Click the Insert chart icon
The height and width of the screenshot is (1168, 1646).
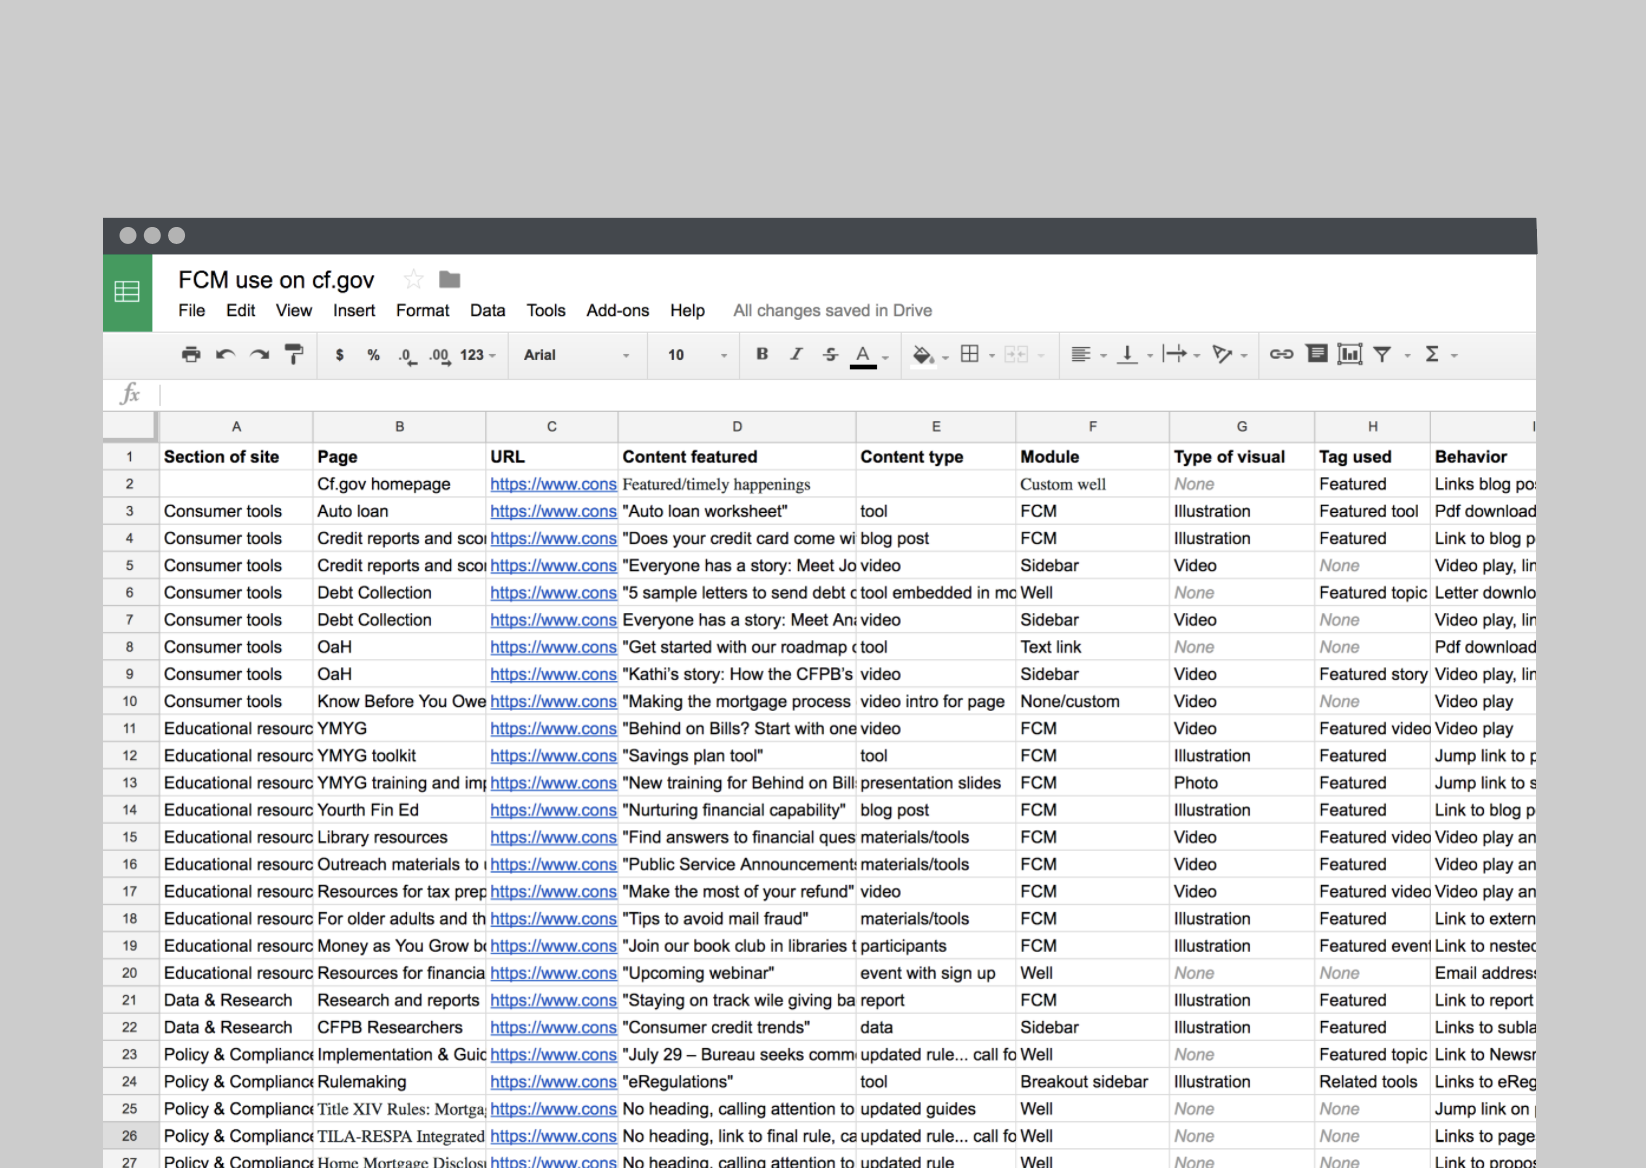pyautogui.click(x=1350, y=354)
